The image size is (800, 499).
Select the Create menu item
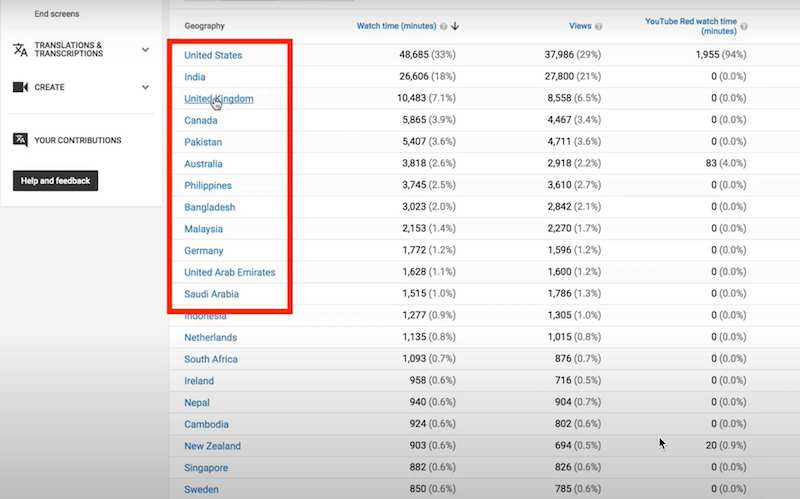coord(49,87)
